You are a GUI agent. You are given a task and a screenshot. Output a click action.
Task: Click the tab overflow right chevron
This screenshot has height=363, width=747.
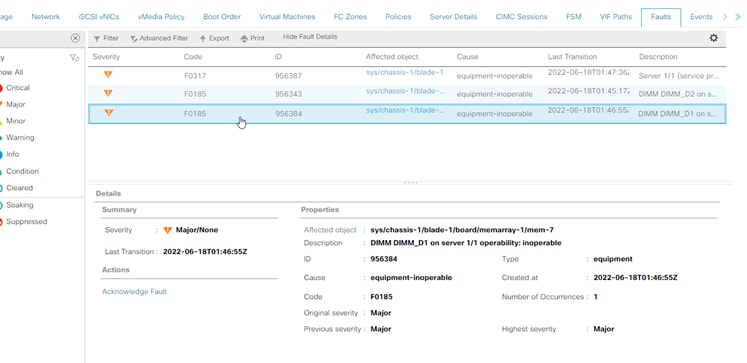coord(725,17)
